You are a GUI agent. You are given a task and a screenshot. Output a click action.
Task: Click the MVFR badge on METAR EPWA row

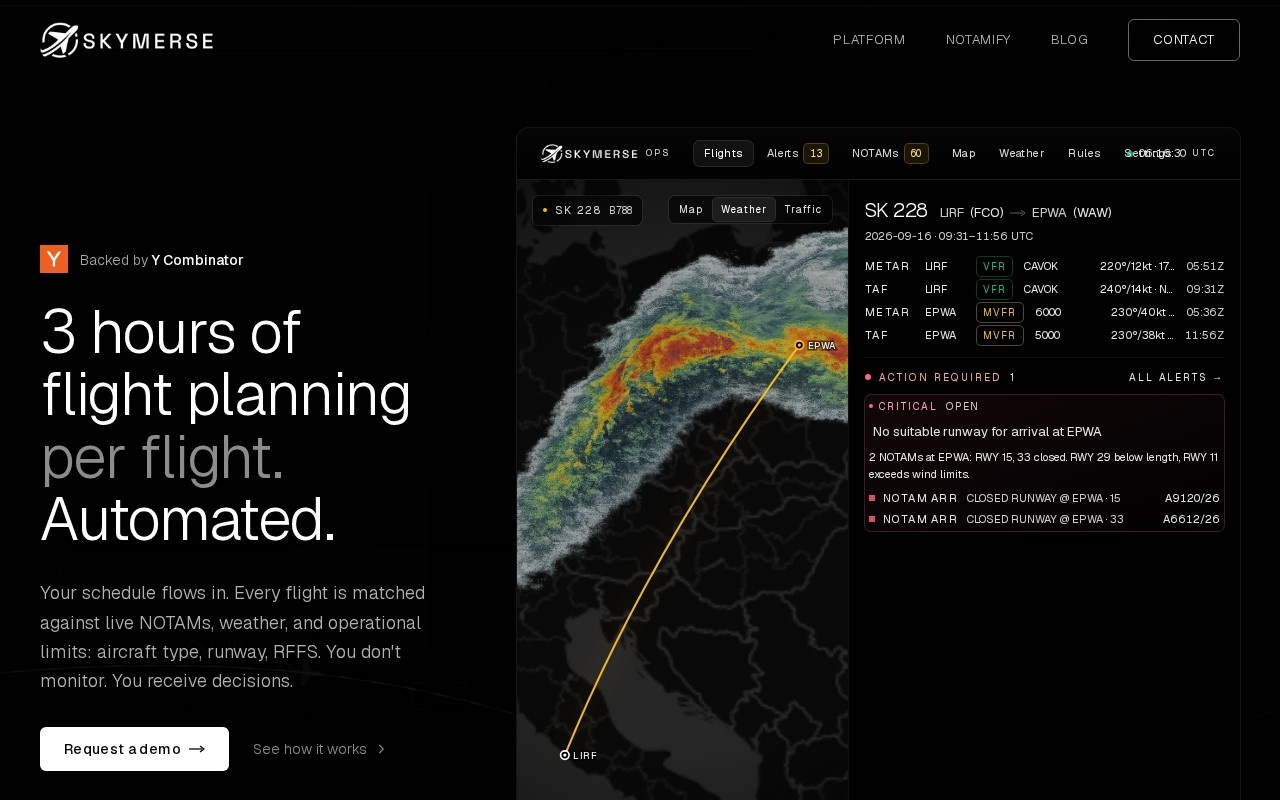pos(999,312)
